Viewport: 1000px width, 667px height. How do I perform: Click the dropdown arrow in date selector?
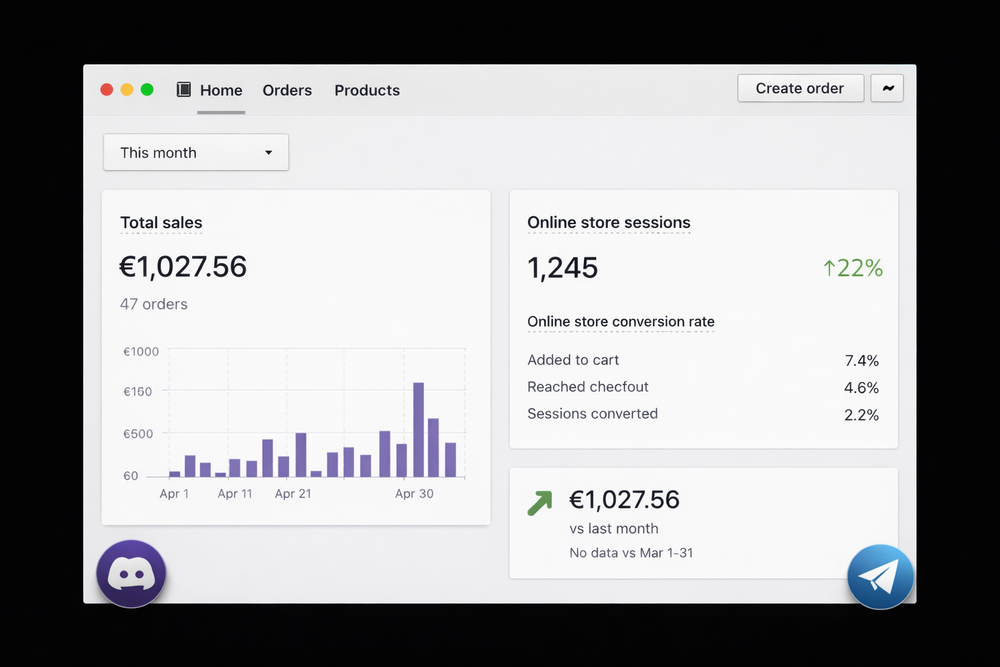point(268,153)
